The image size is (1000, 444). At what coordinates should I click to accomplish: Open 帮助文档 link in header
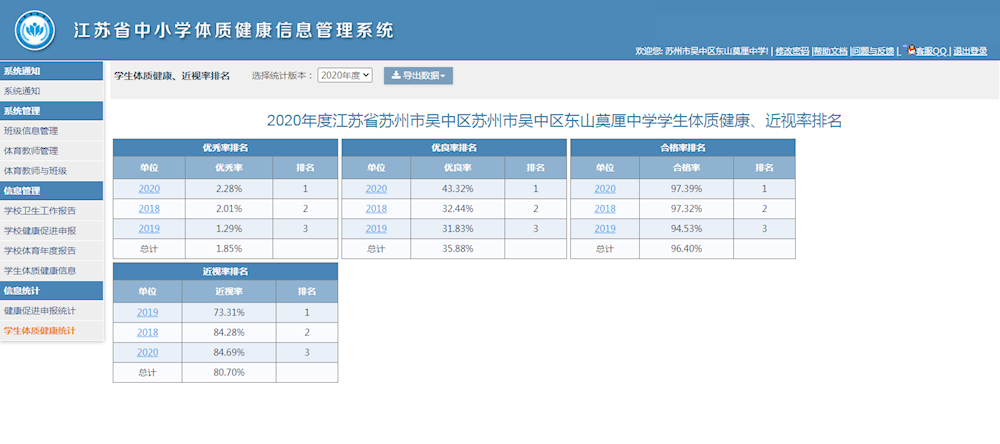(x=830, y=51)
